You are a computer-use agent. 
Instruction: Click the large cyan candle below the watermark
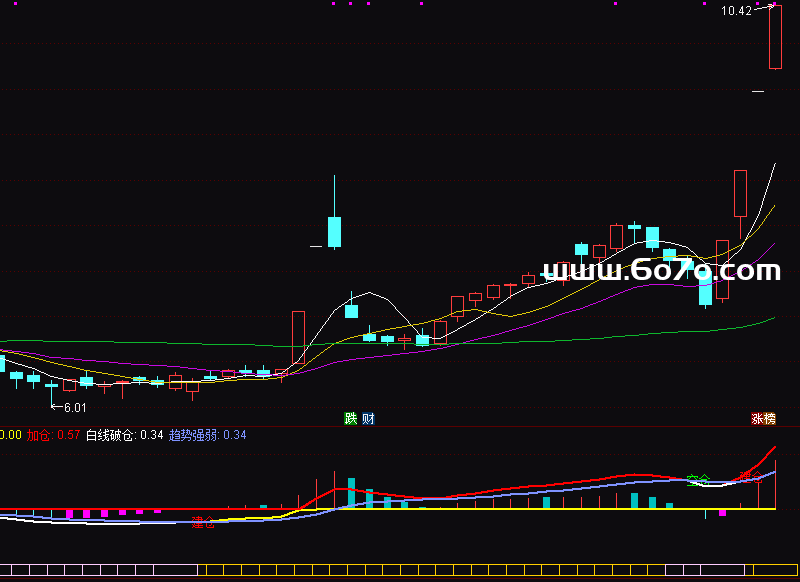[x=705, y=288]
